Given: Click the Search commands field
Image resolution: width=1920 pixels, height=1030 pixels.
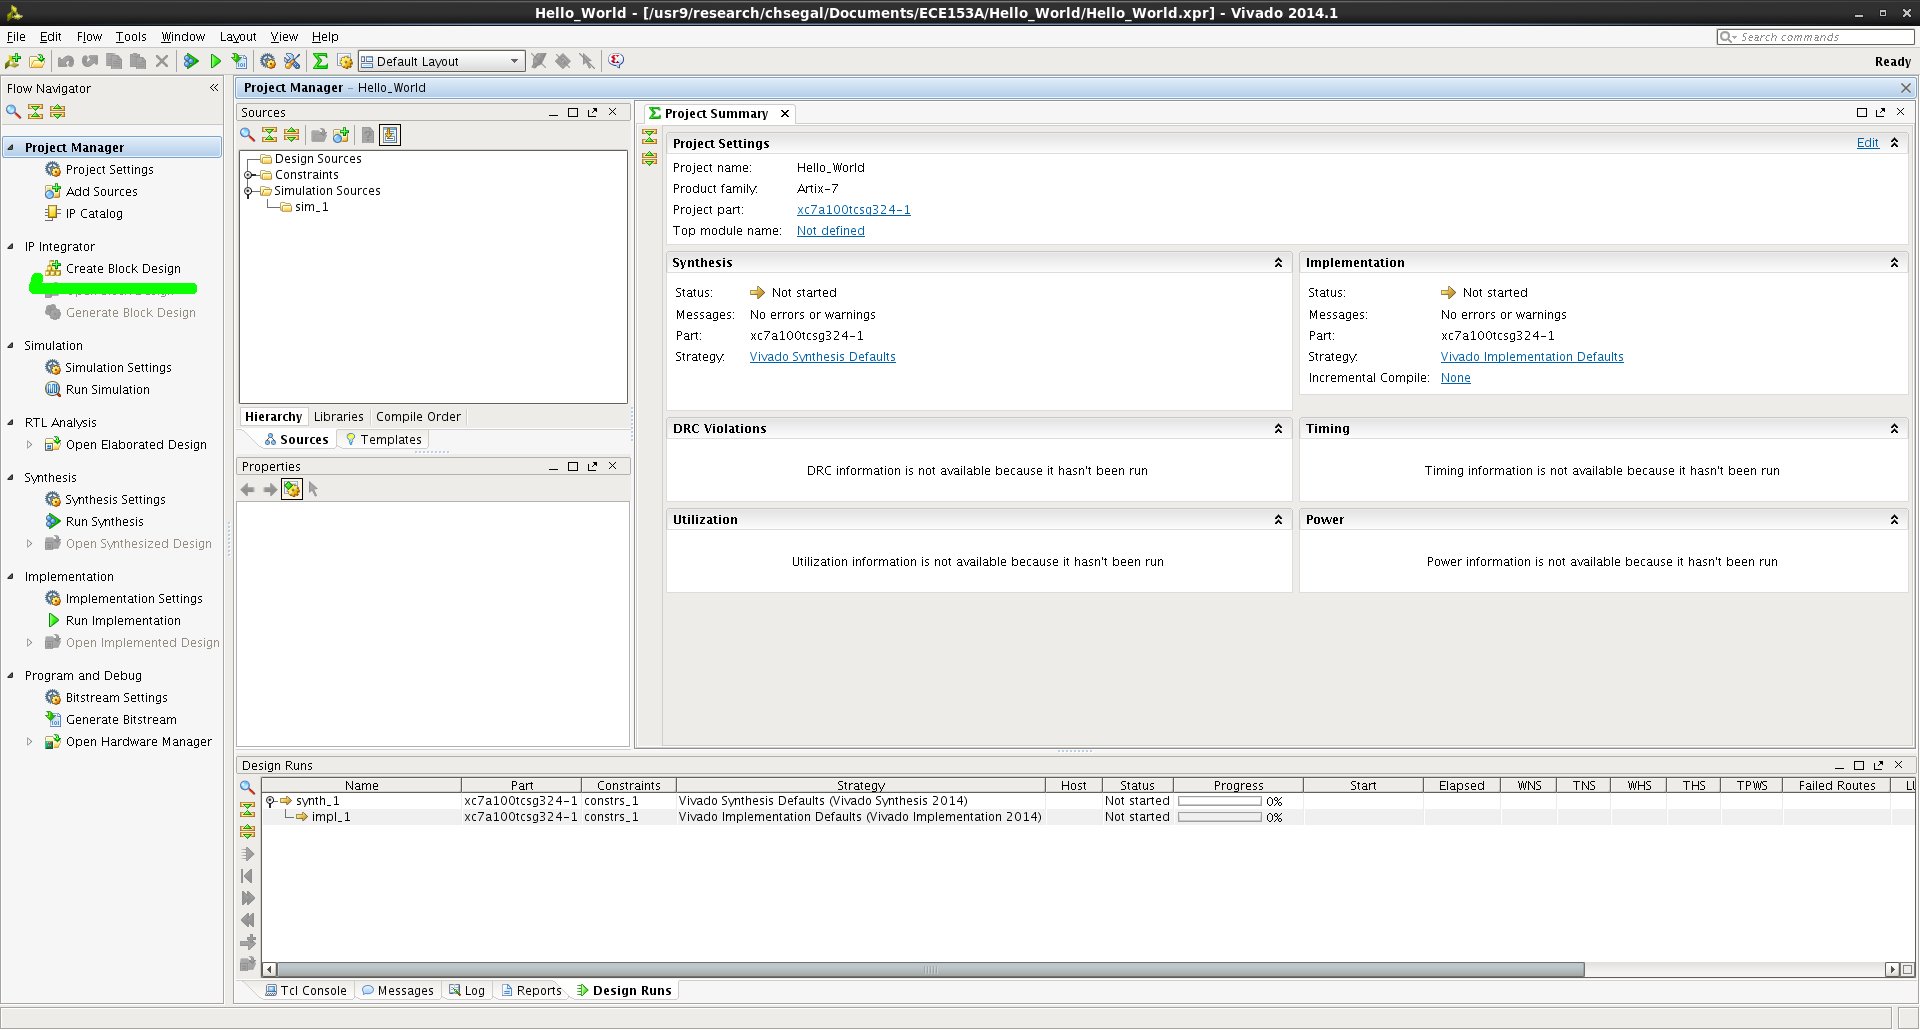Looking at the screenshot, I should point(1815,37).
